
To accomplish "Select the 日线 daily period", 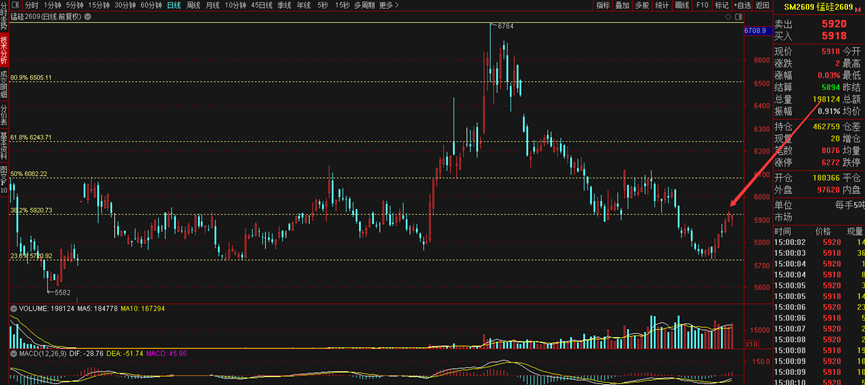I will [174, 6].
